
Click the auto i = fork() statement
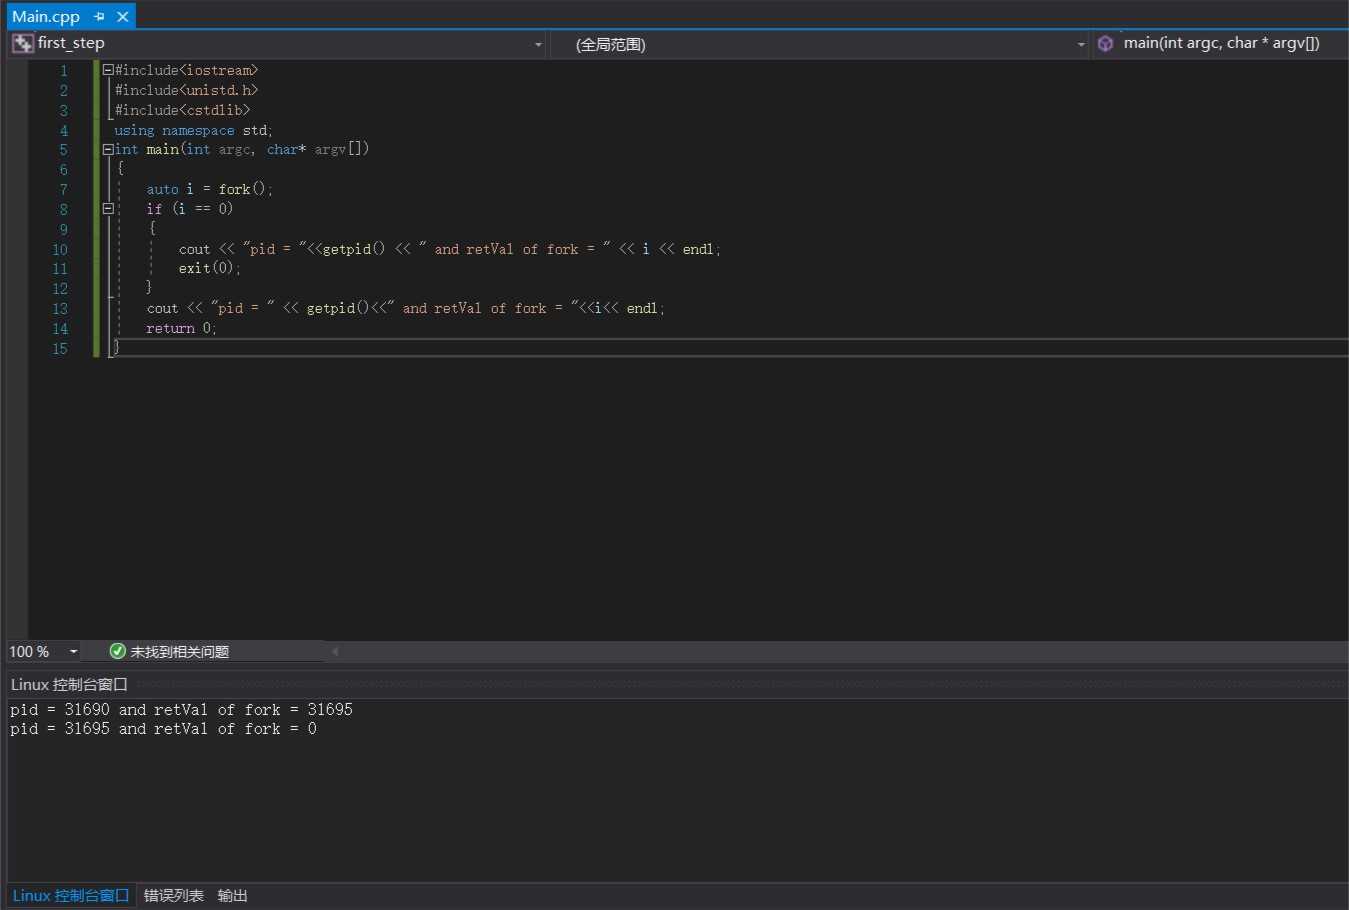click(209, 189)
